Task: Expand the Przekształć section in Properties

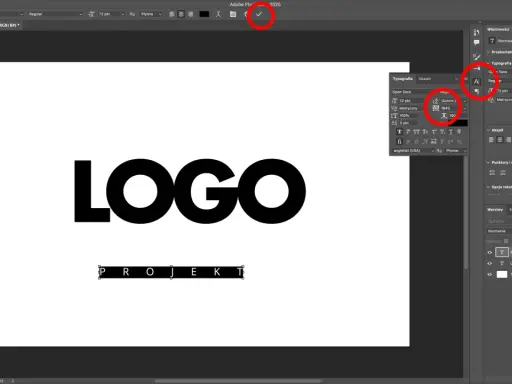Action: (x=488, y=52)
